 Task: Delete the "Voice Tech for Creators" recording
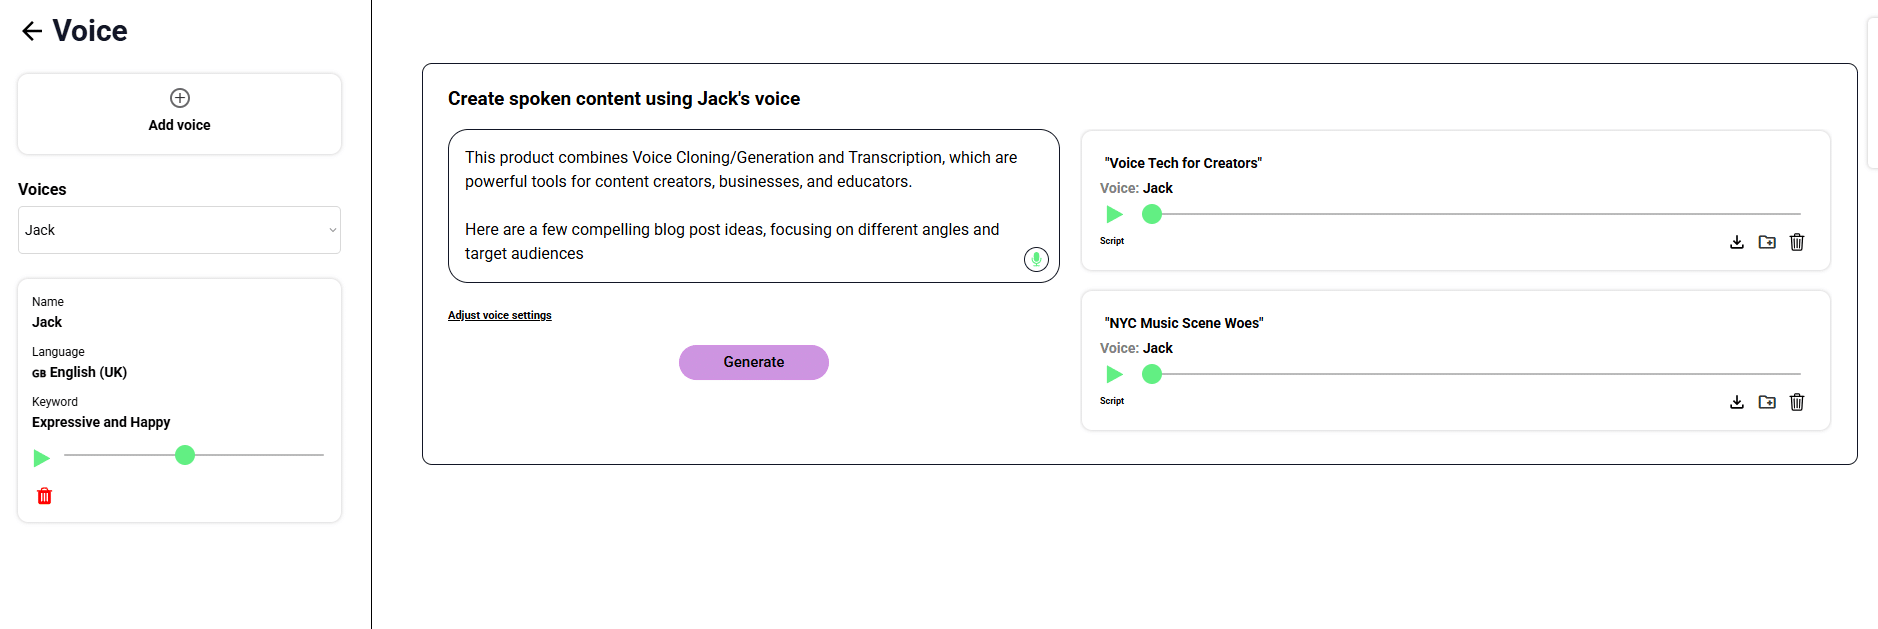click(x=1797, y=242)
